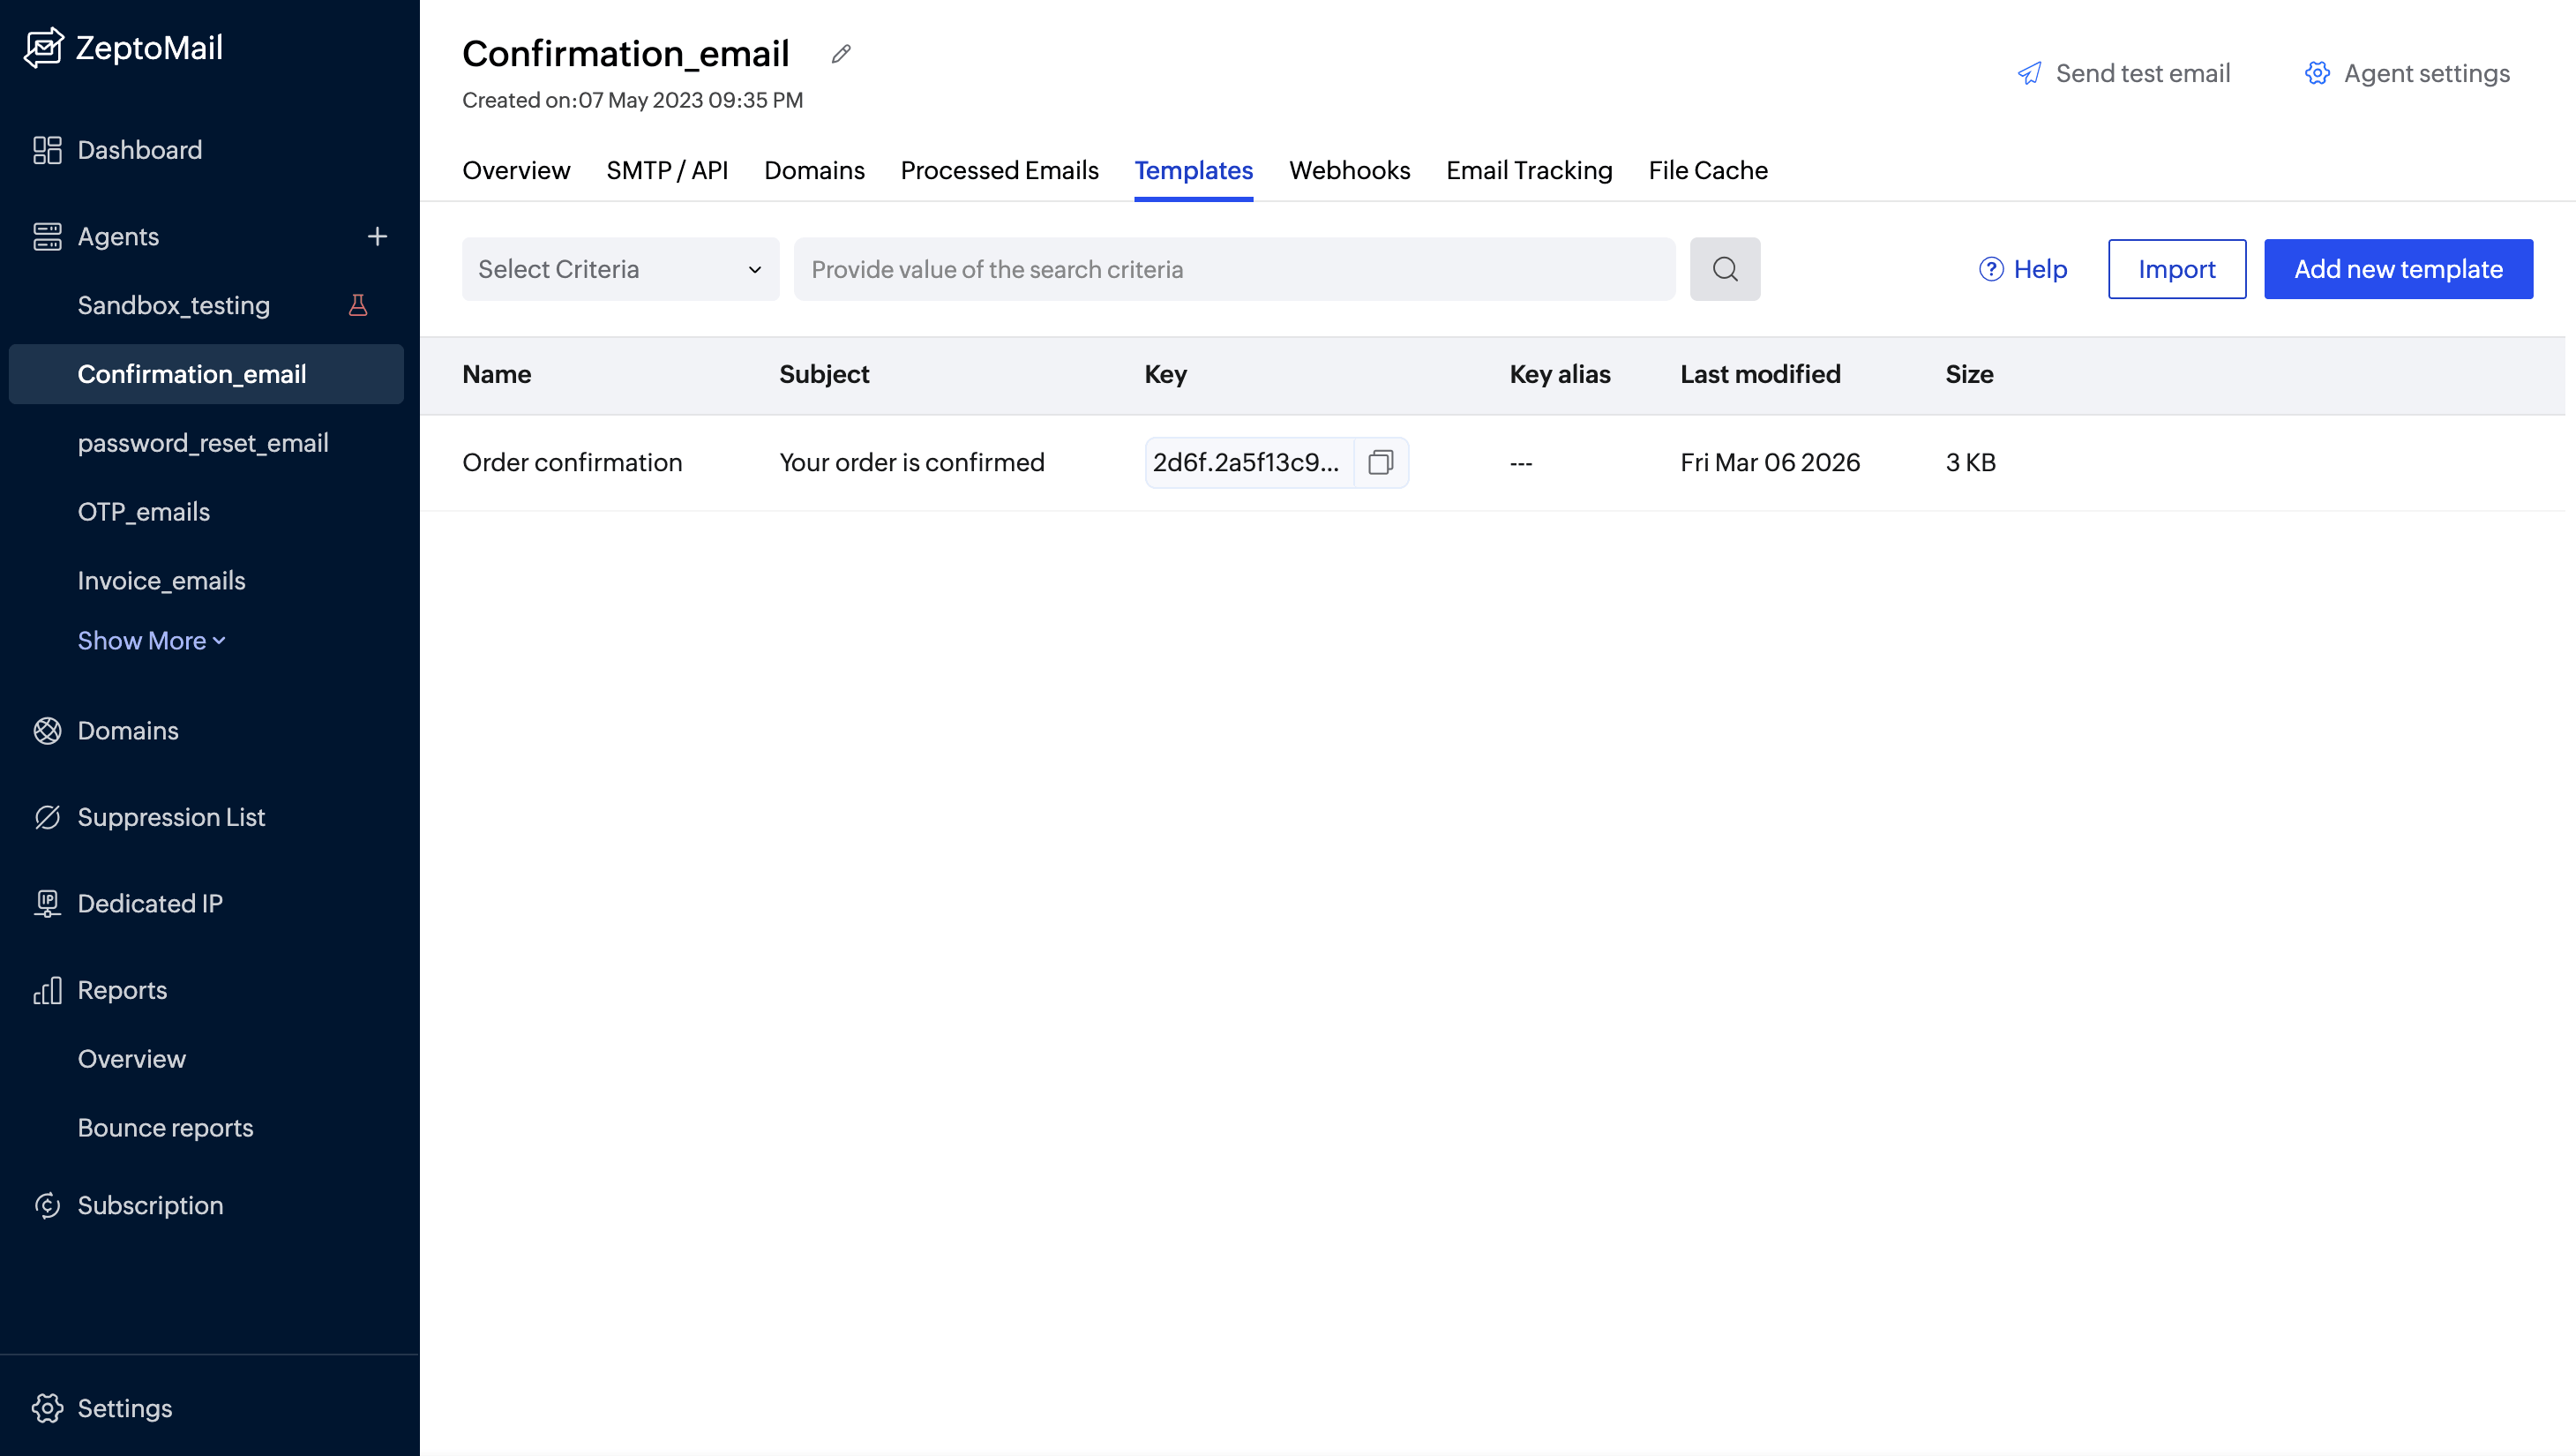This screenshot has height=1456, width=2576.
Task: Collapse the Reports sidebar section
Action: click(122, 990)
